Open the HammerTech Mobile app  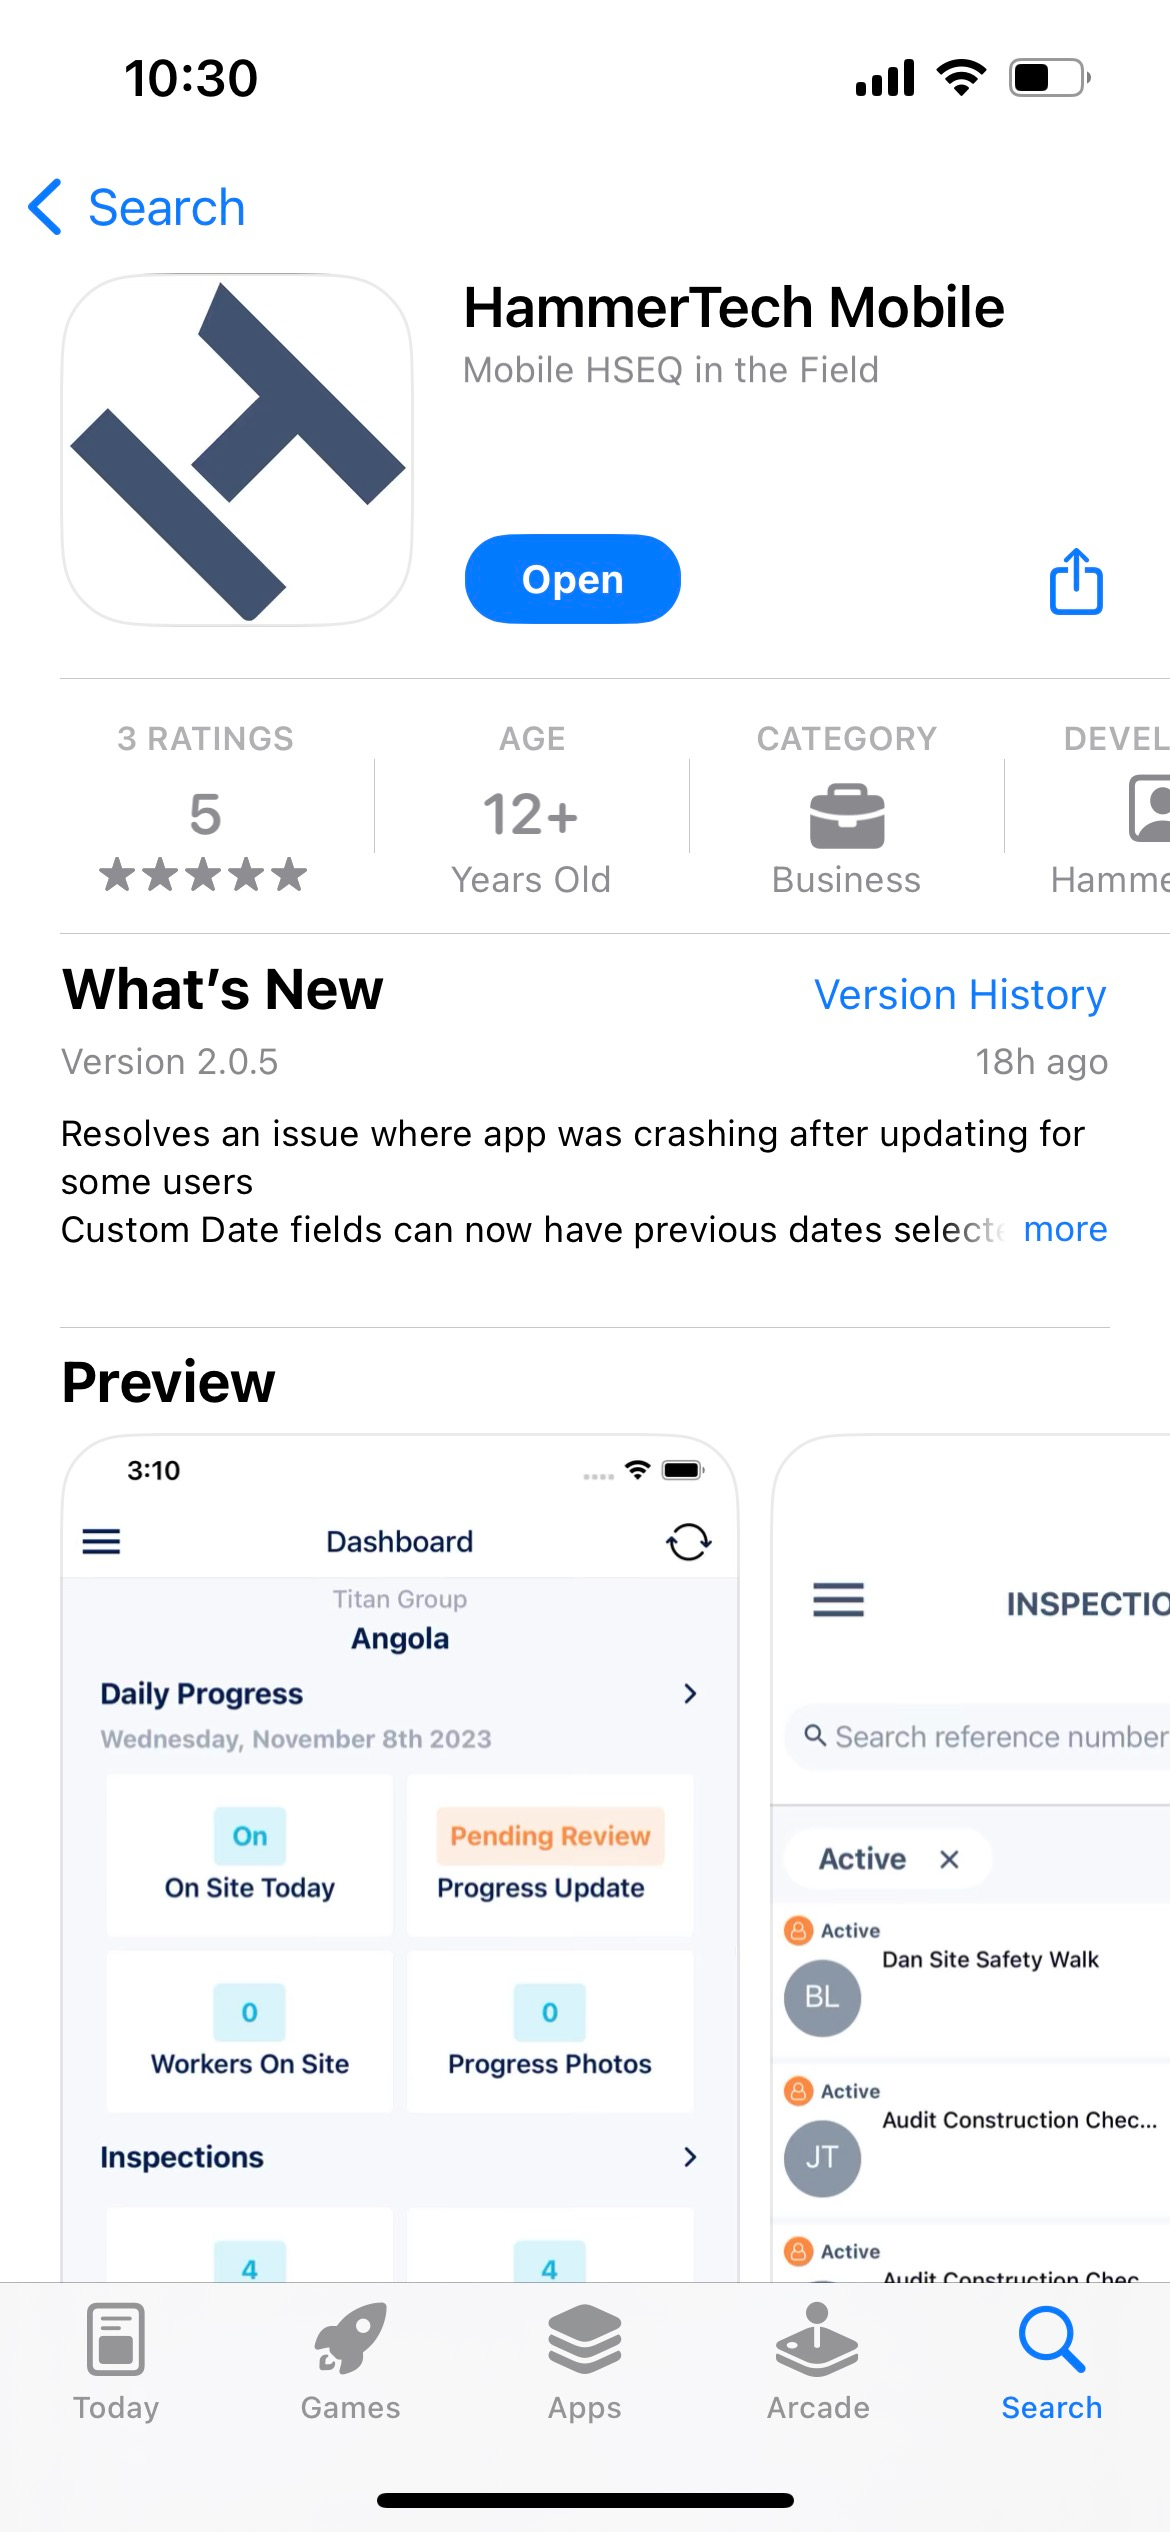(572, 580)
